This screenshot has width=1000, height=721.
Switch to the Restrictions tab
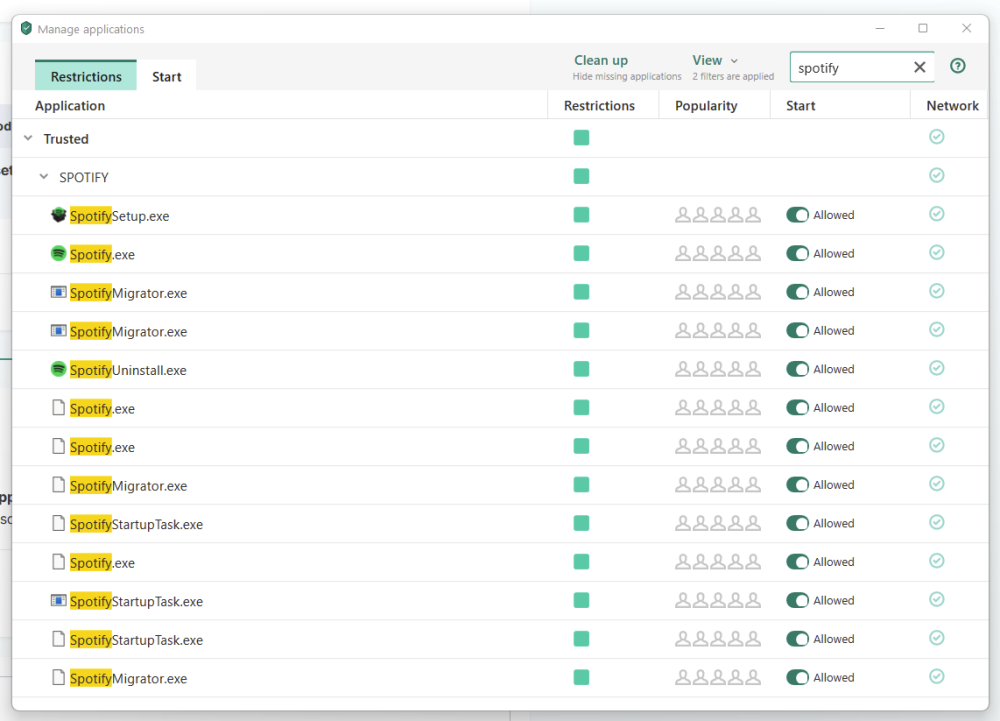point(85,76)
